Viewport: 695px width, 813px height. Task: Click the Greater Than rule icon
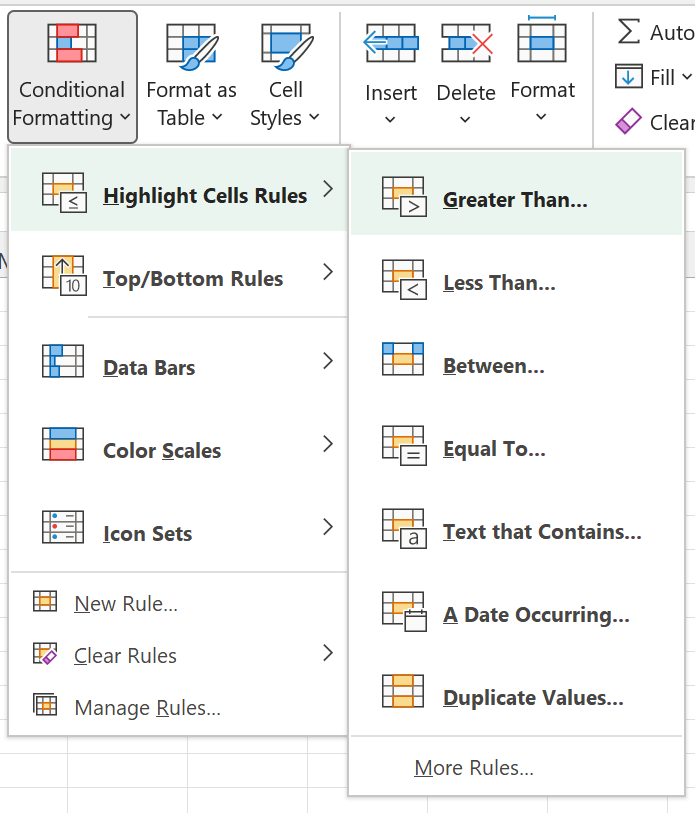coord(404,197)
